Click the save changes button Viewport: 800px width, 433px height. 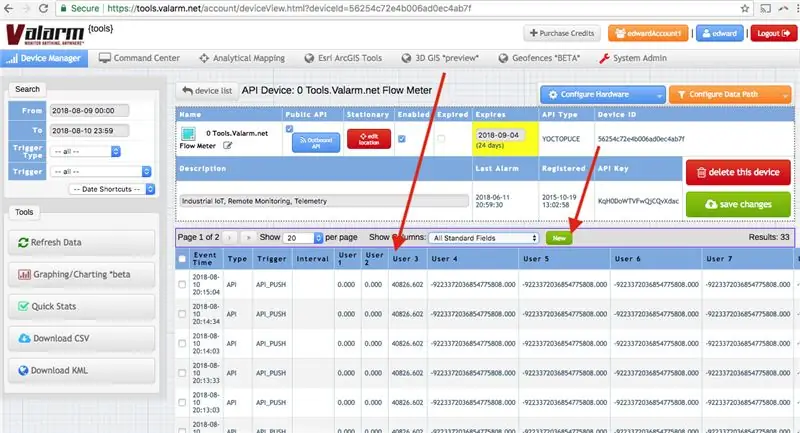click(738, 205)
